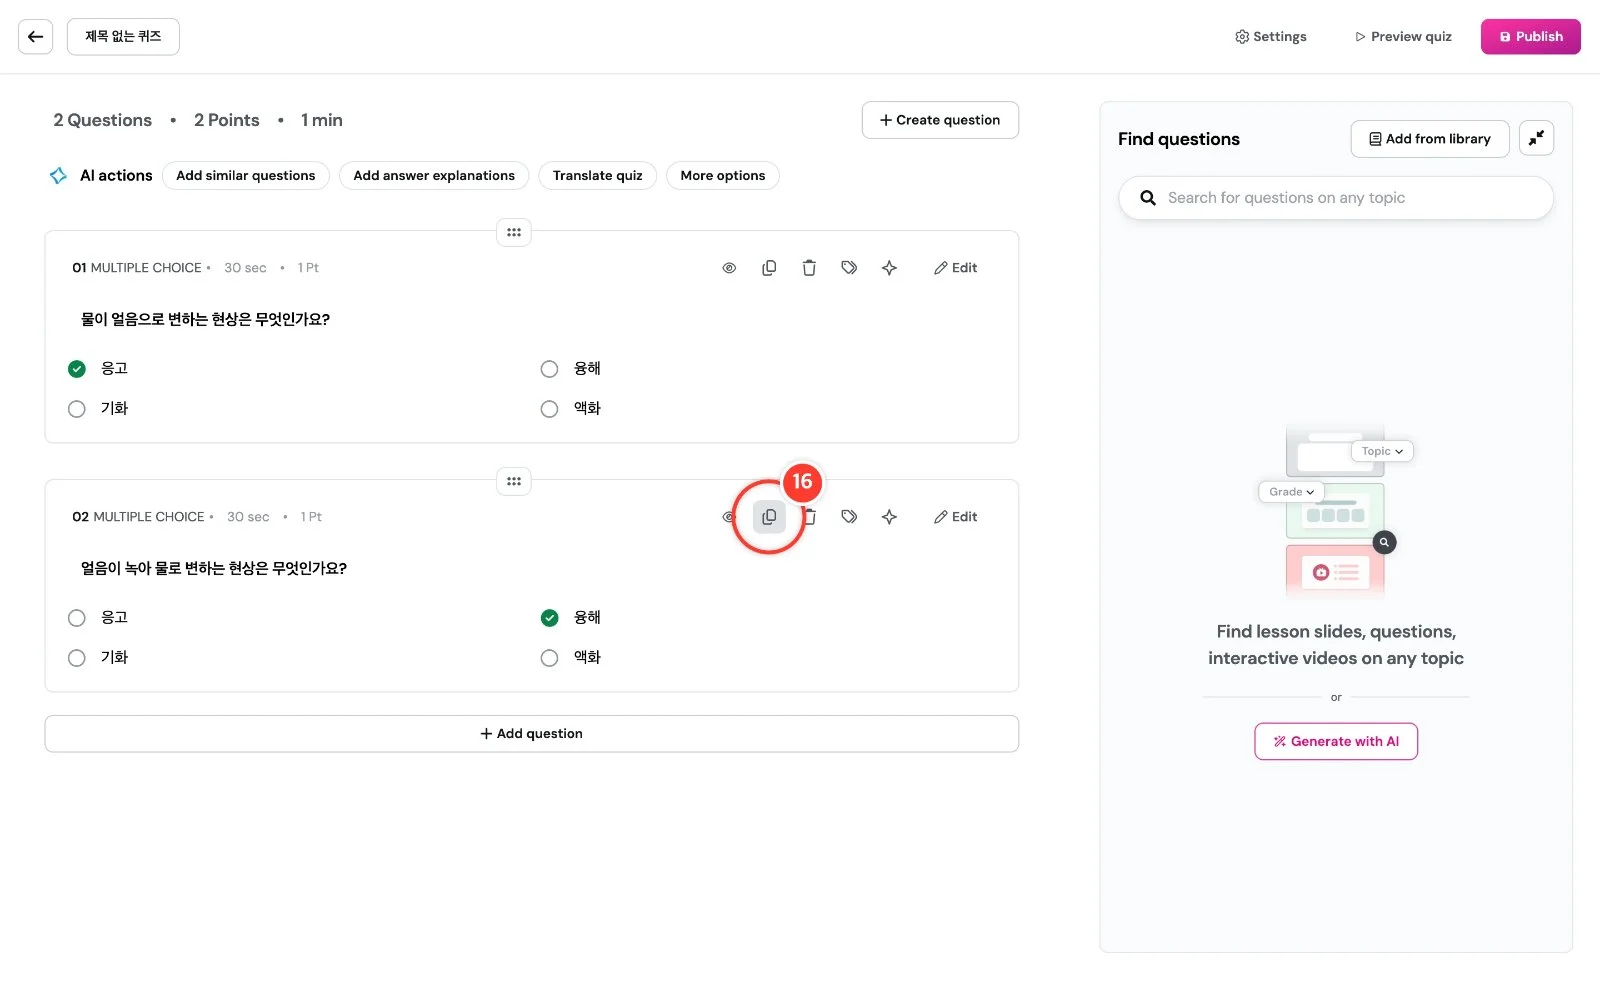
Task: Select answer 용해 in question 01
Action: point(549,369)
